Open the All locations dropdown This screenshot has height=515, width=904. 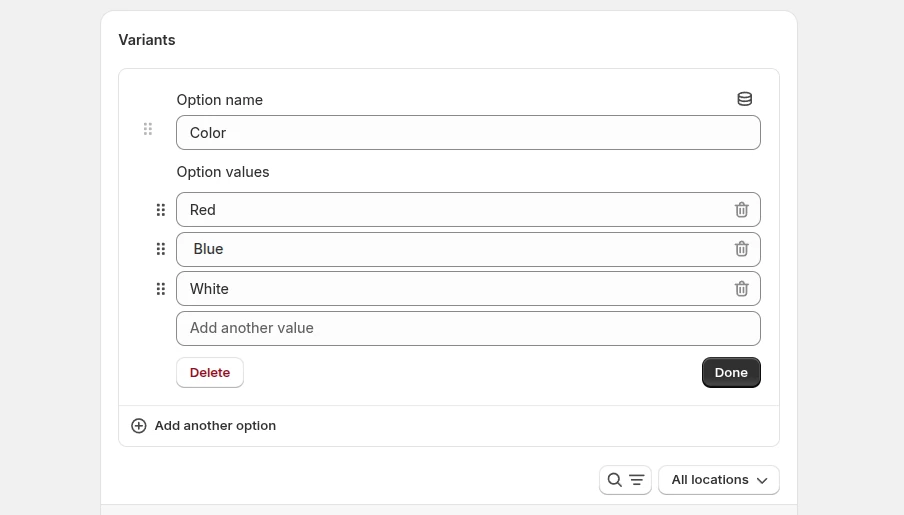pos(719,480)
